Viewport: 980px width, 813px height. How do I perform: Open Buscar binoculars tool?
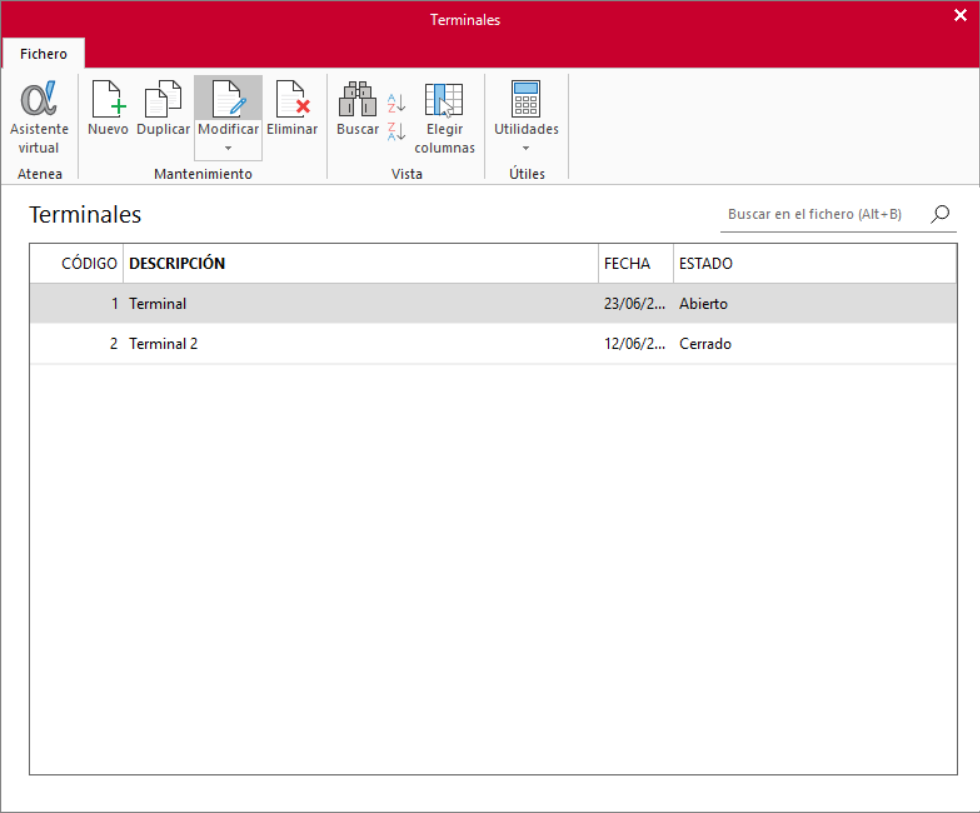pyautogui.click(x=358, y=99)
